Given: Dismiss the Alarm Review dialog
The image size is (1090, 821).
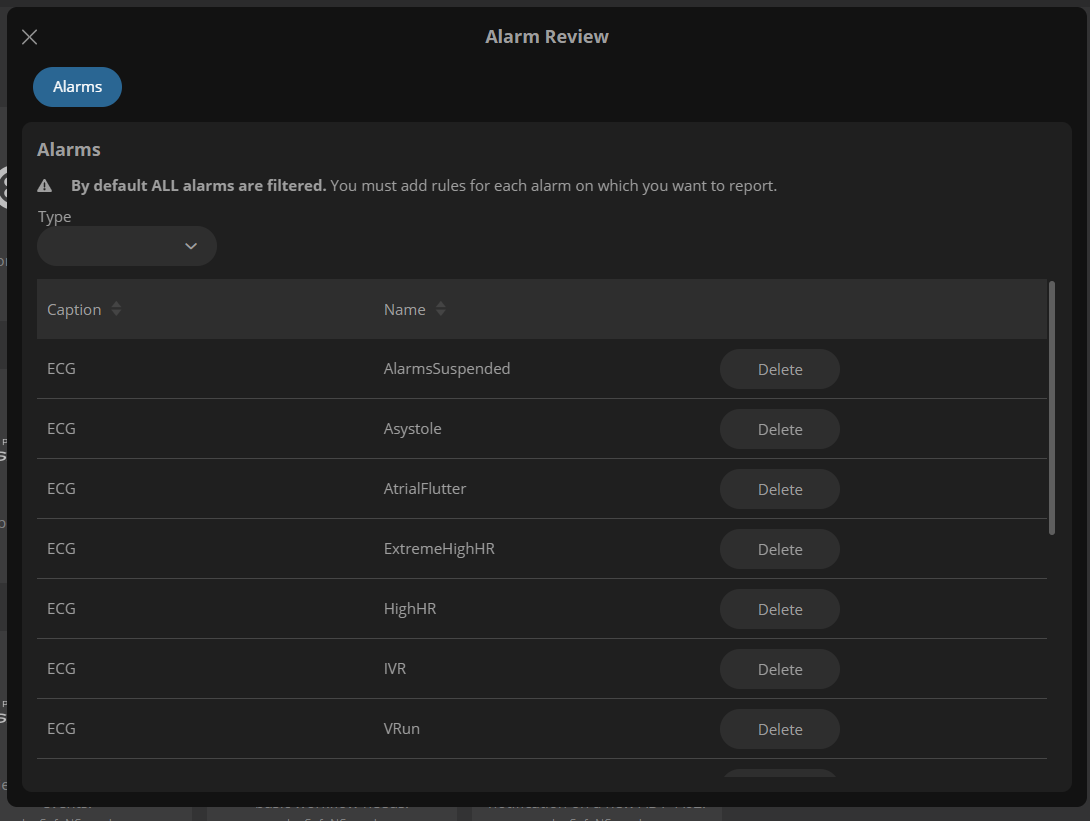Looking at the screenshot, I should 29,36.
